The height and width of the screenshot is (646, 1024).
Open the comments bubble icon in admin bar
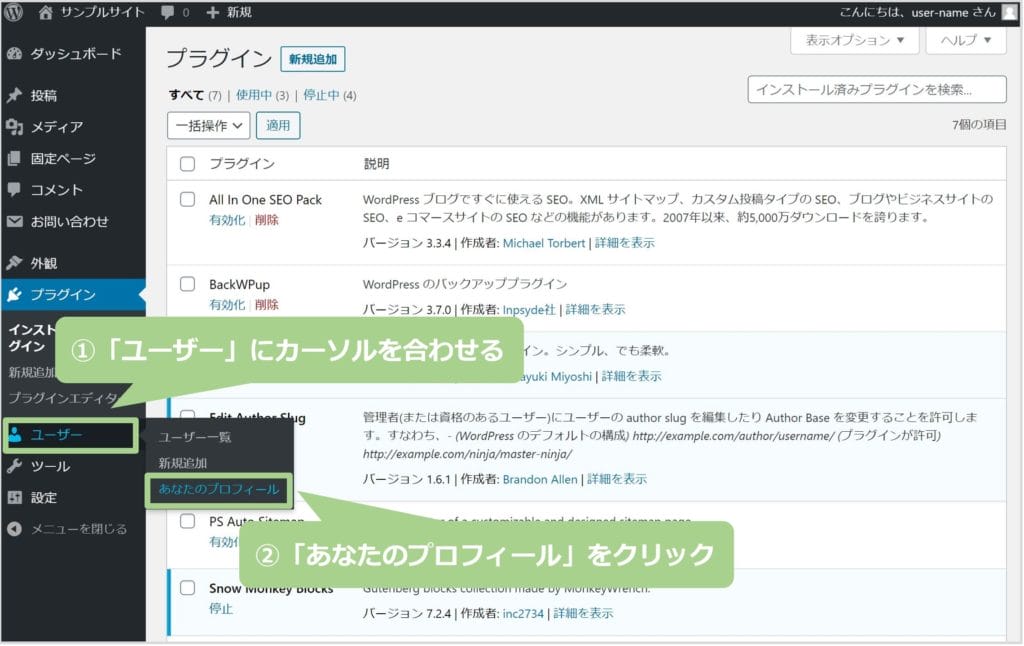tap(168, 12)
